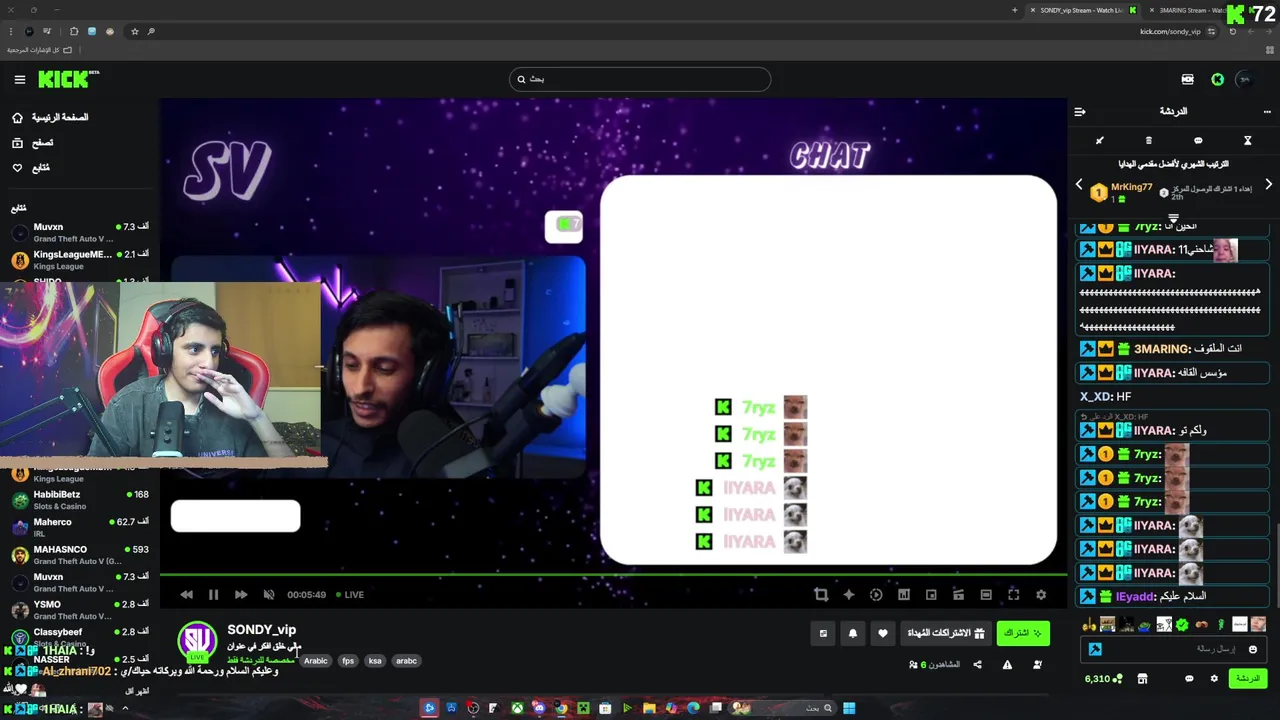The height and width of the screenshot is (720, 1280).
Task: Toggle the bell notifications button
Action: click(x=853, y=633)
